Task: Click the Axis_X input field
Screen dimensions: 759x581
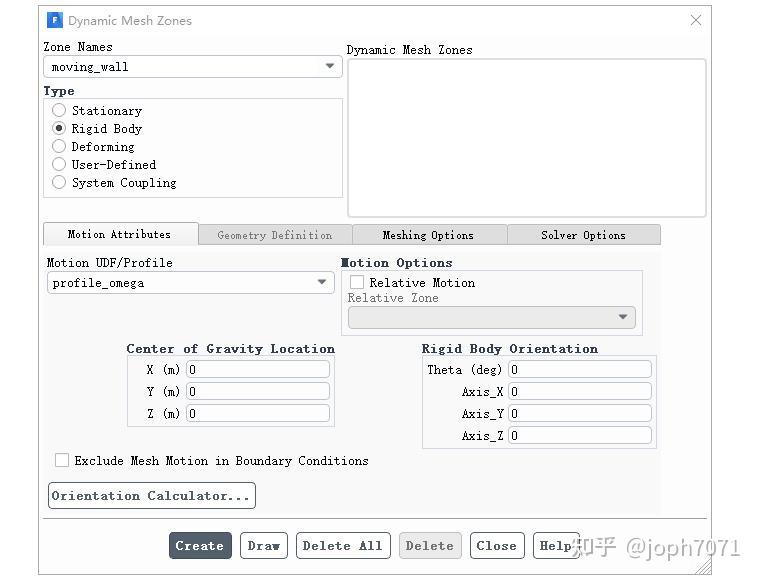Action: (x=580, y=391)
